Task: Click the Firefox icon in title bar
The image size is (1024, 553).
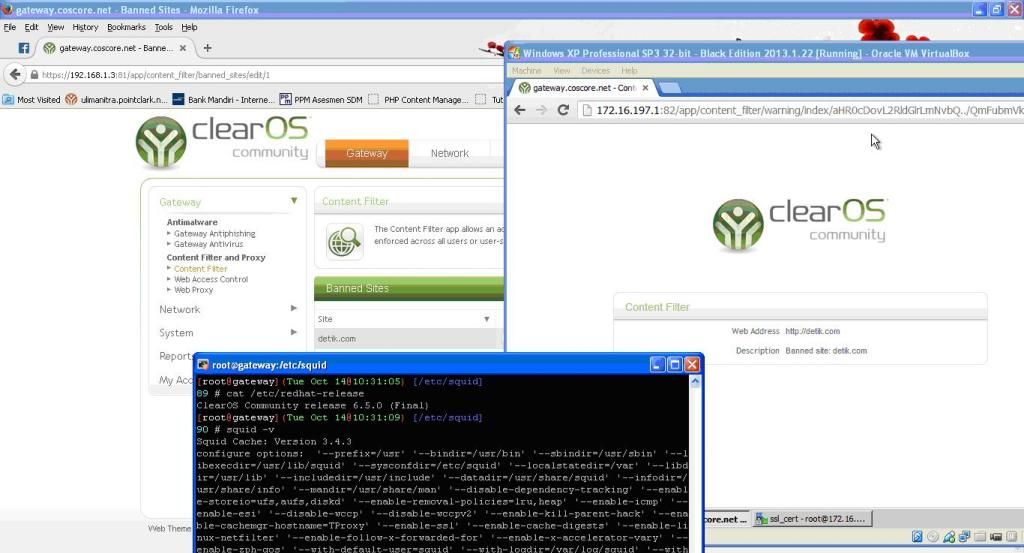Action: (x=7, y=9)
